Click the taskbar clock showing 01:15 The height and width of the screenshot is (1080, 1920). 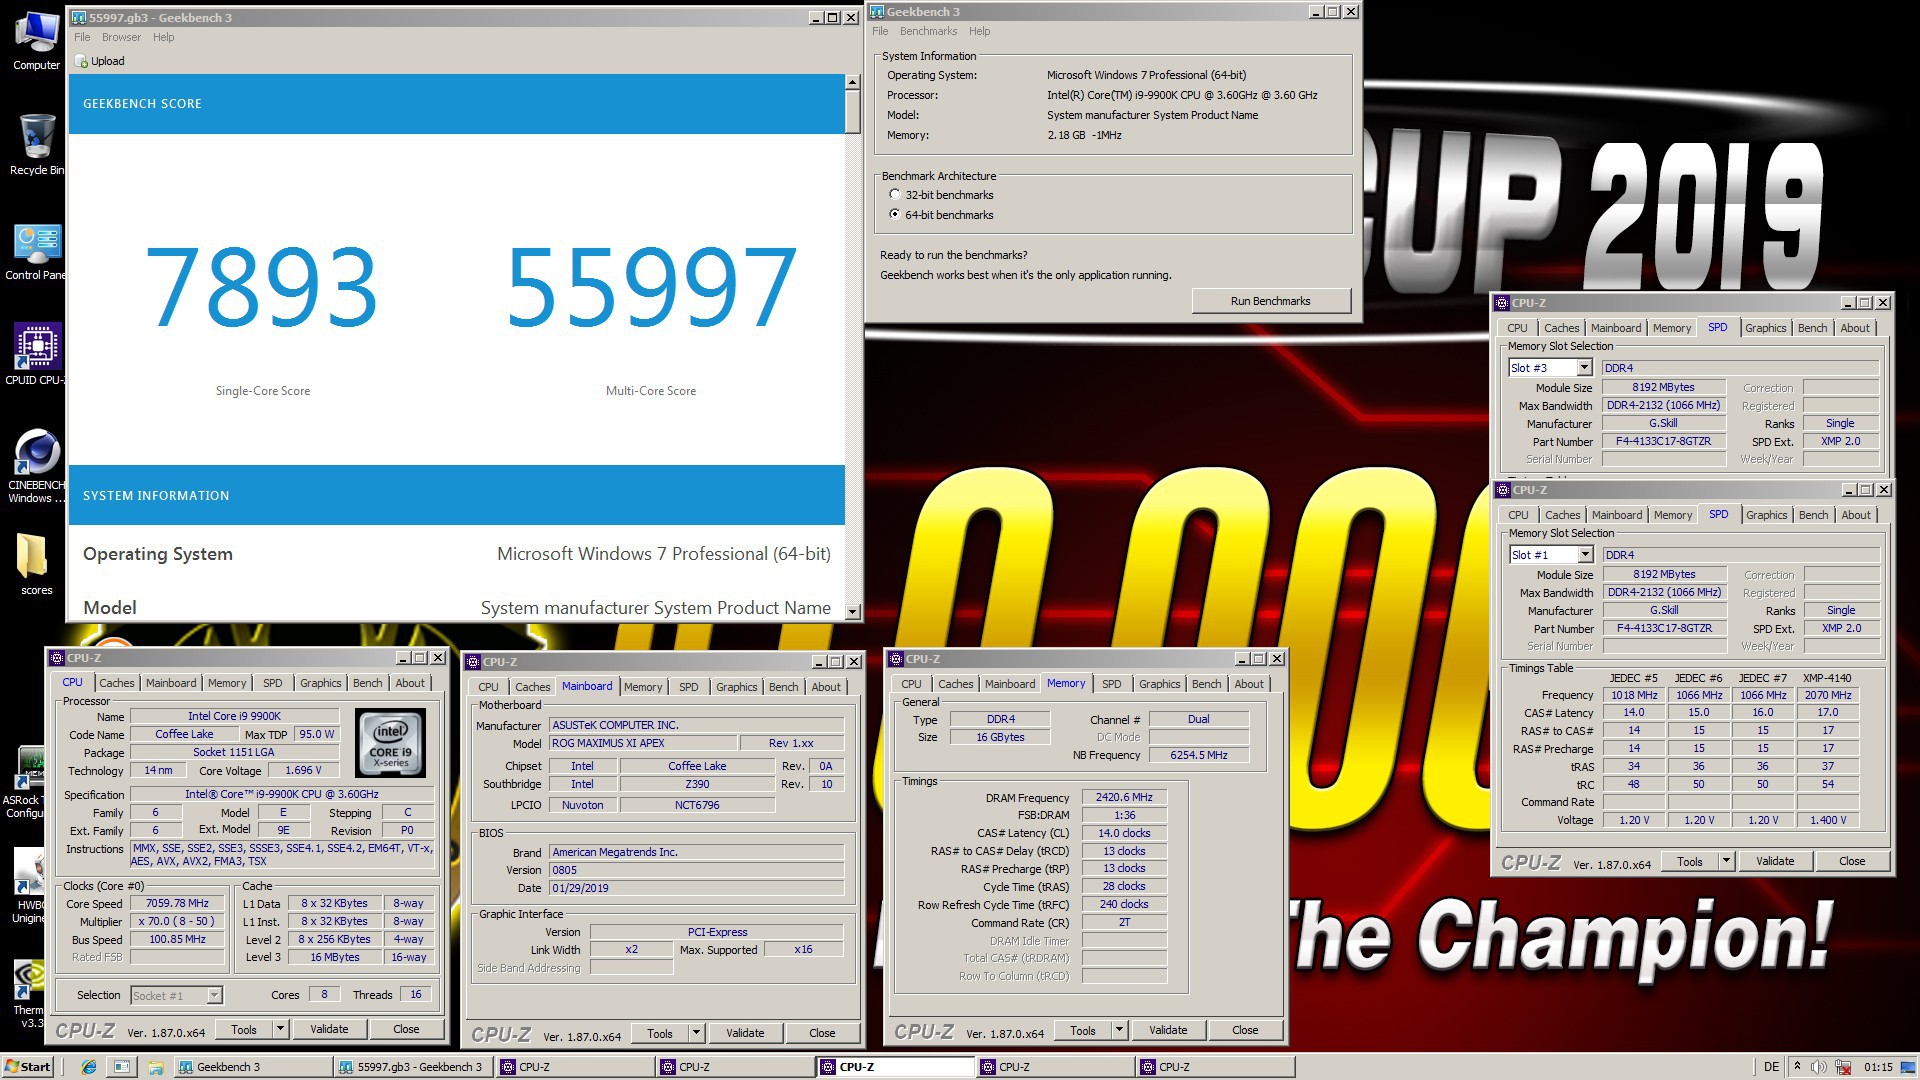(1878, 1067)
